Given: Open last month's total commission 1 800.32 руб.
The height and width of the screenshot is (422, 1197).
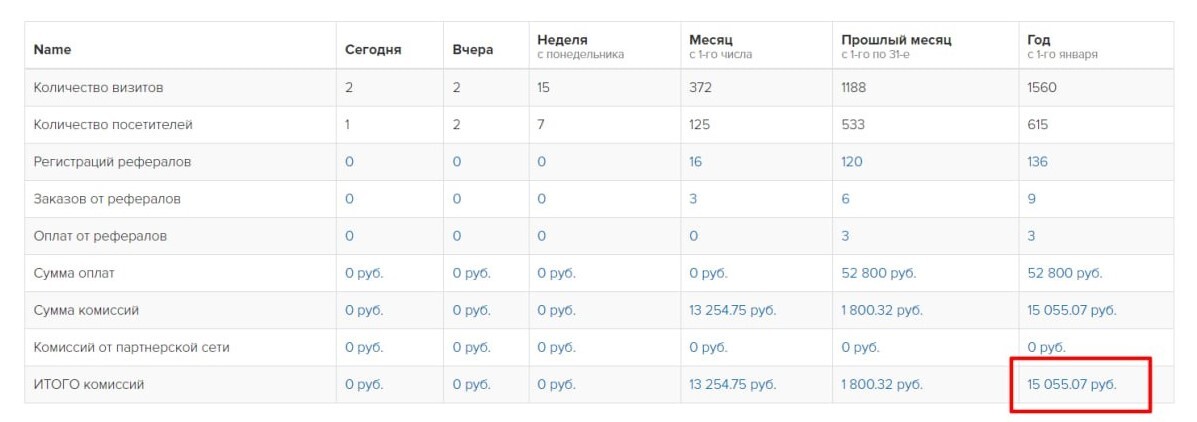Looking at the screenshot, I should point(882,385).
